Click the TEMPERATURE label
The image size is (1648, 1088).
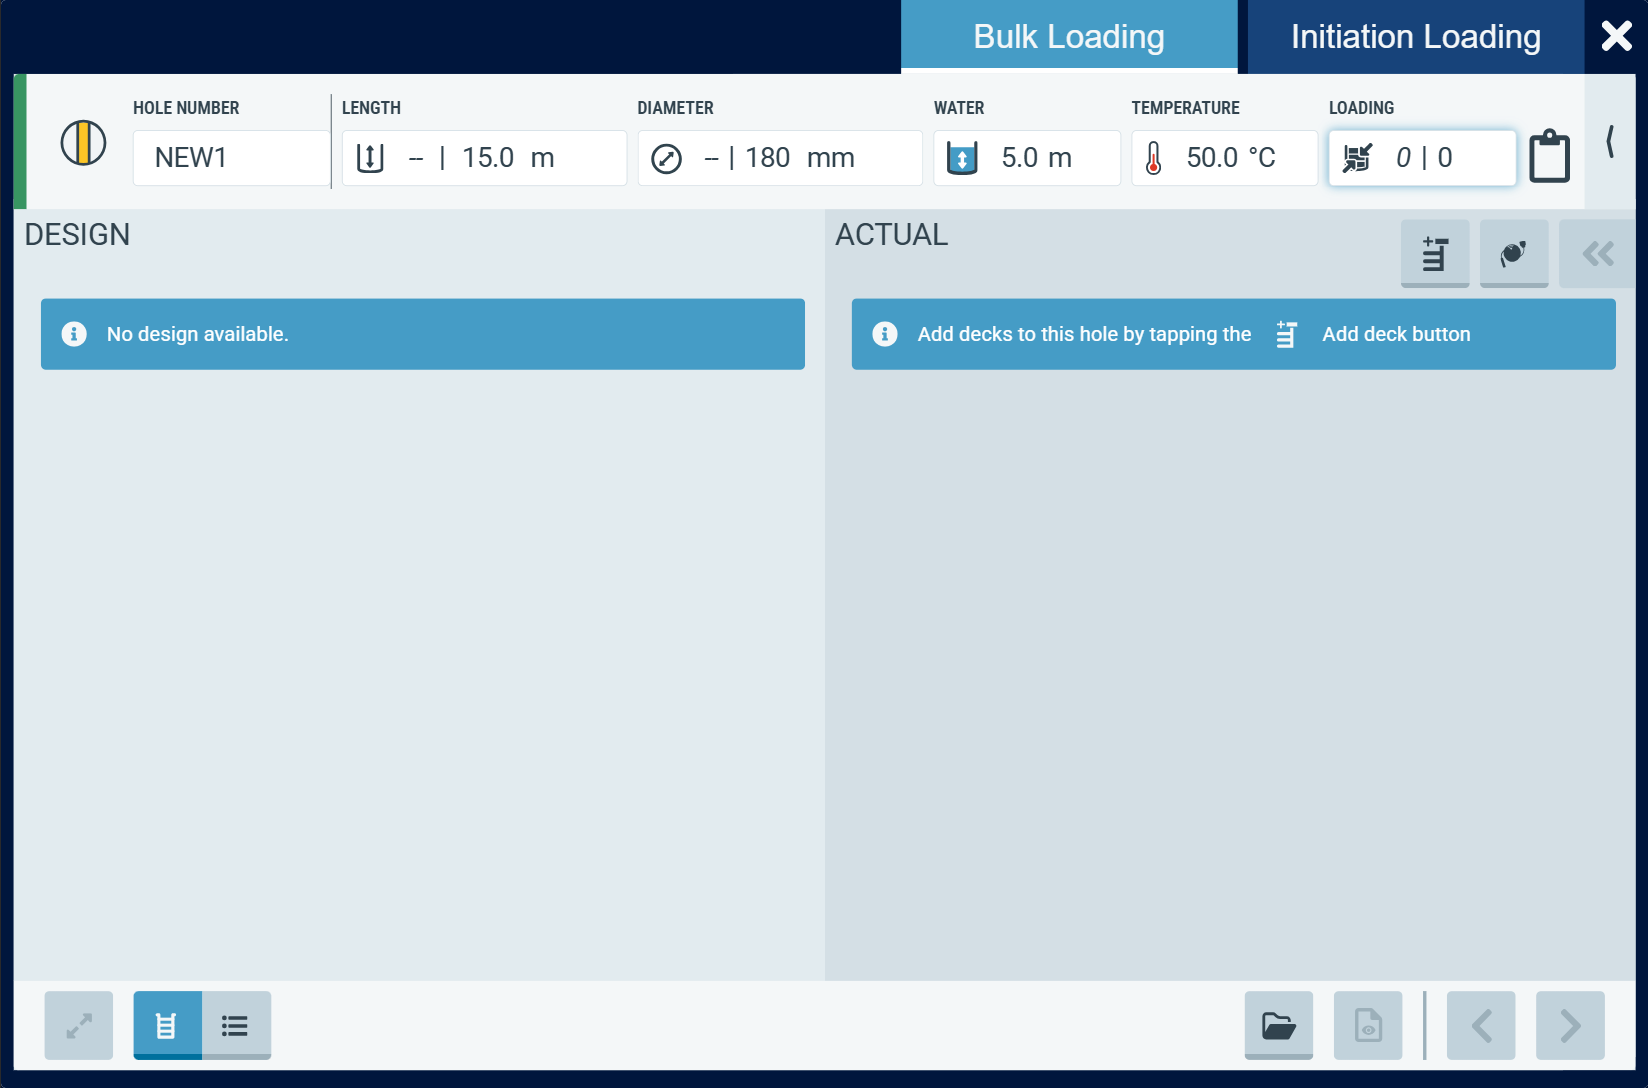(1186, 108)
